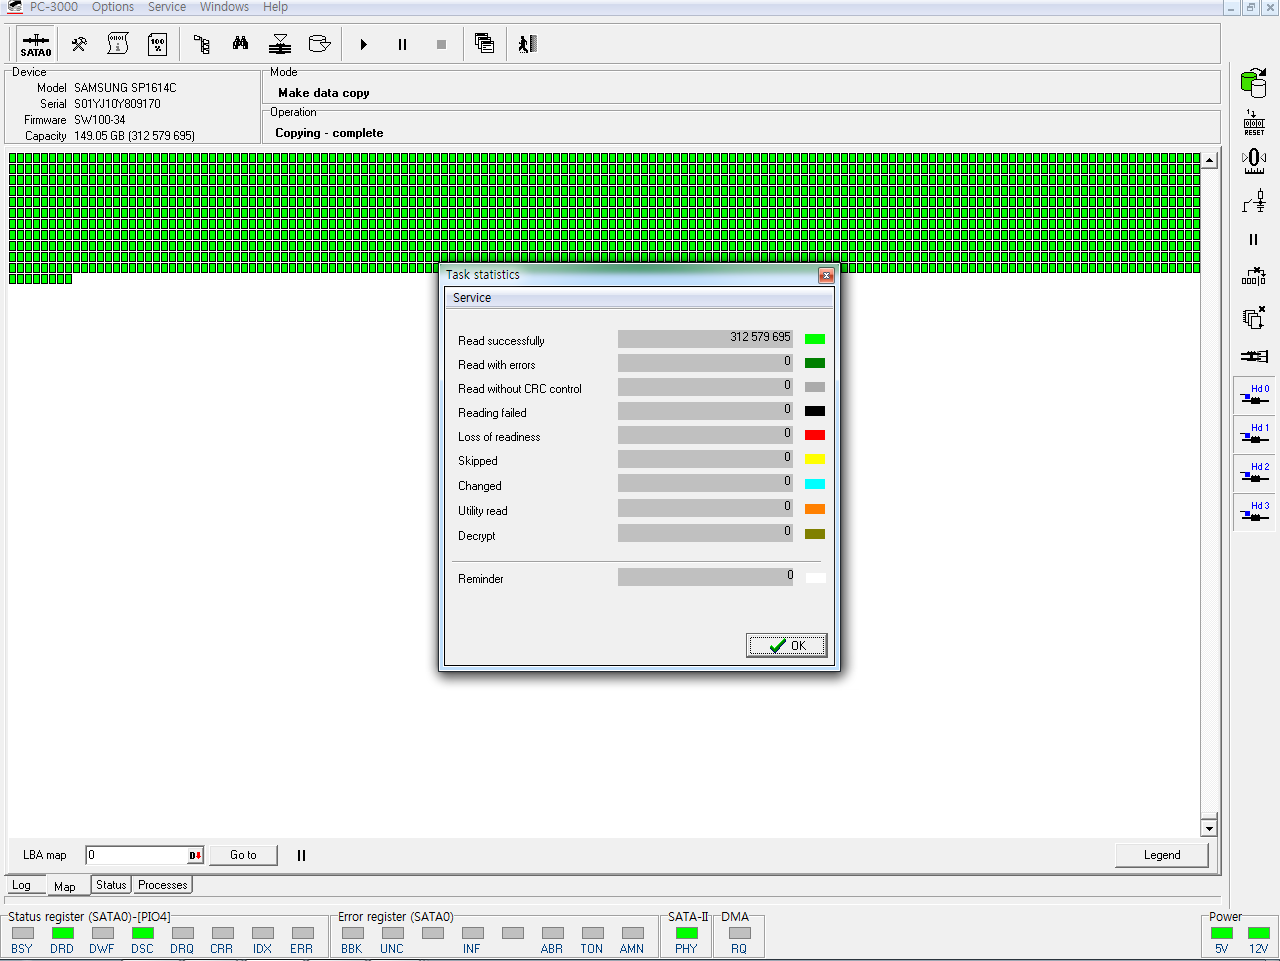Click OK in Task statistics dialog
Viewport: 1280px width, 961px height.
786,646
